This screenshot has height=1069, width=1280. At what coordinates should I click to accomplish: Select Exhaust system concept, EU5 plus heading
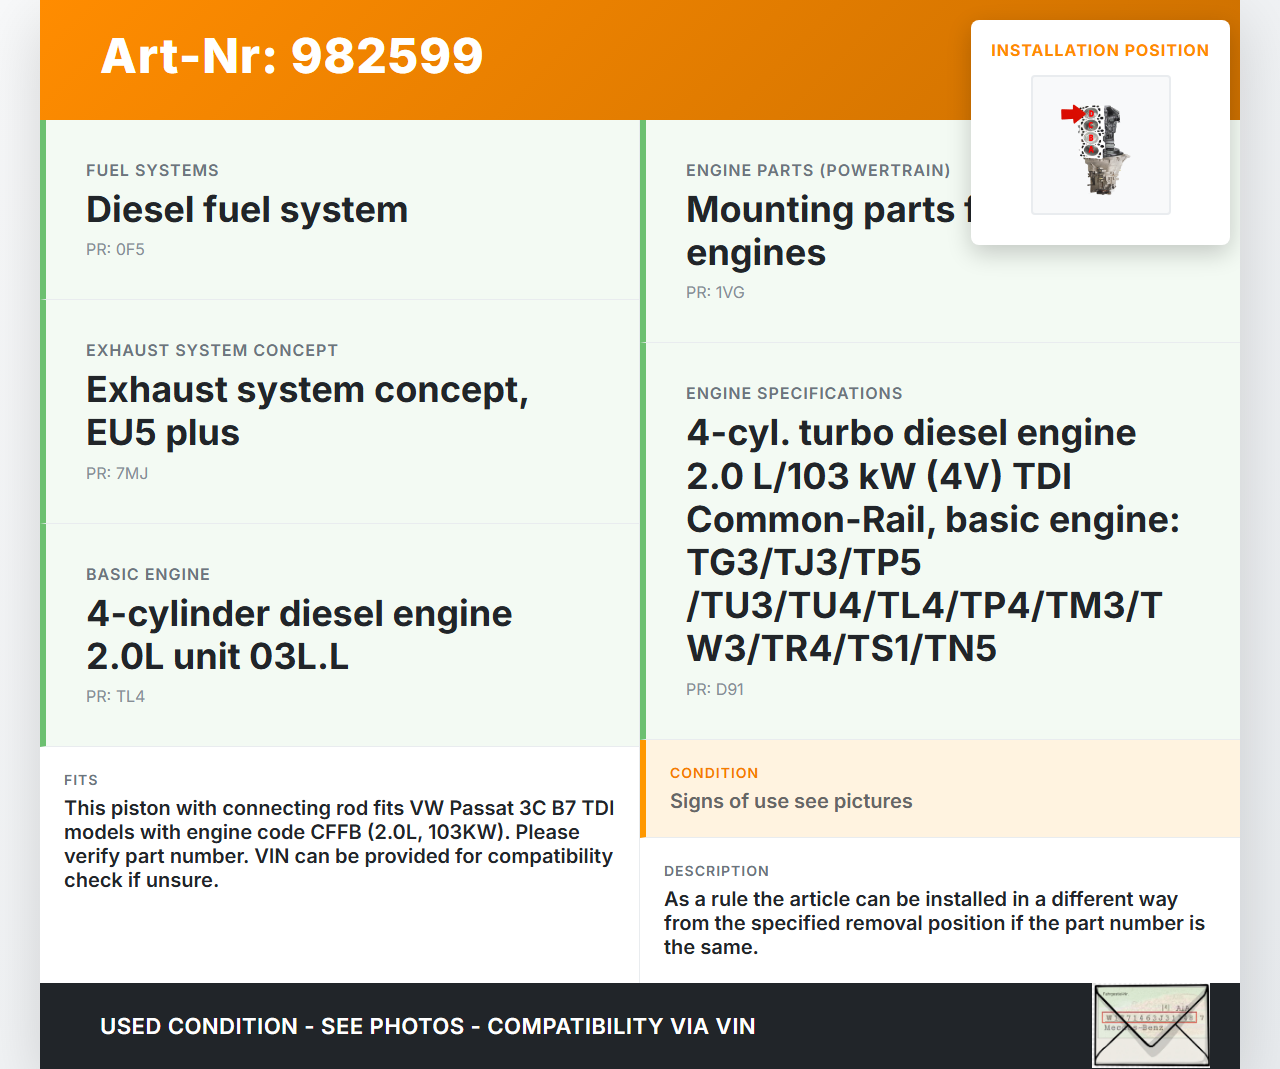point(307,411)
